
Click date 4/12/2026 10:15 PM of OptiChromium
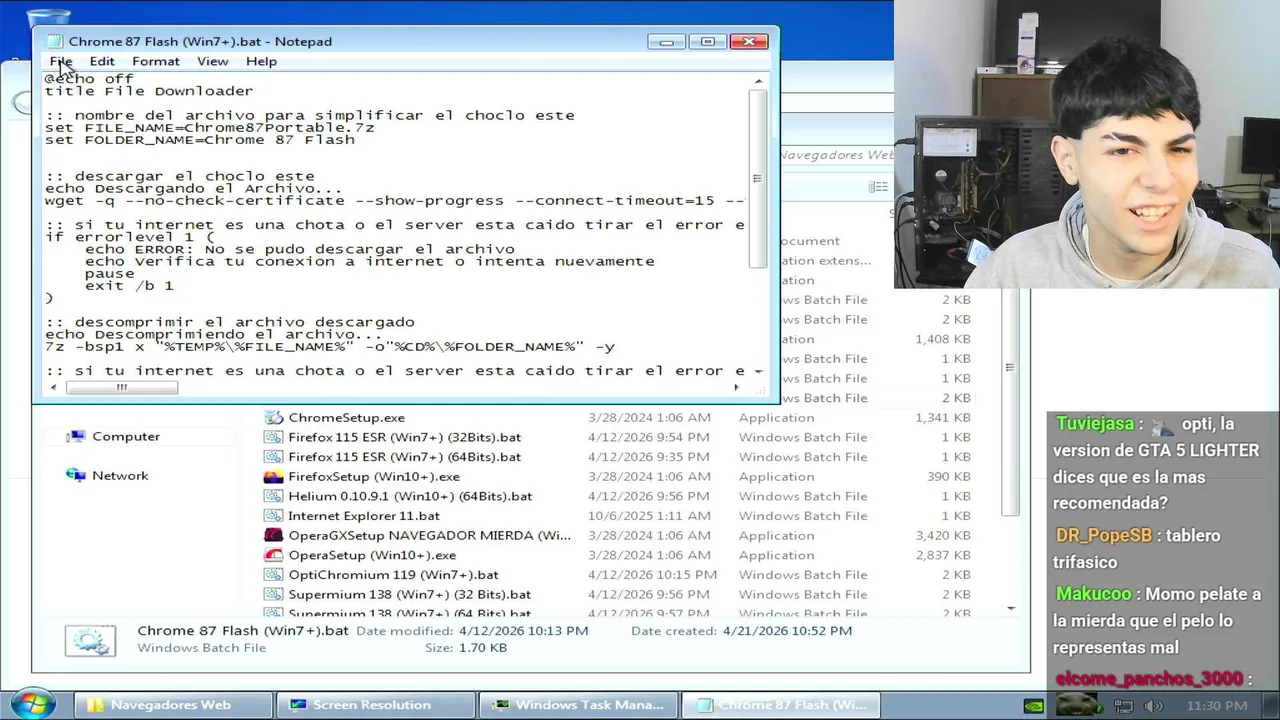click(652, 574)
